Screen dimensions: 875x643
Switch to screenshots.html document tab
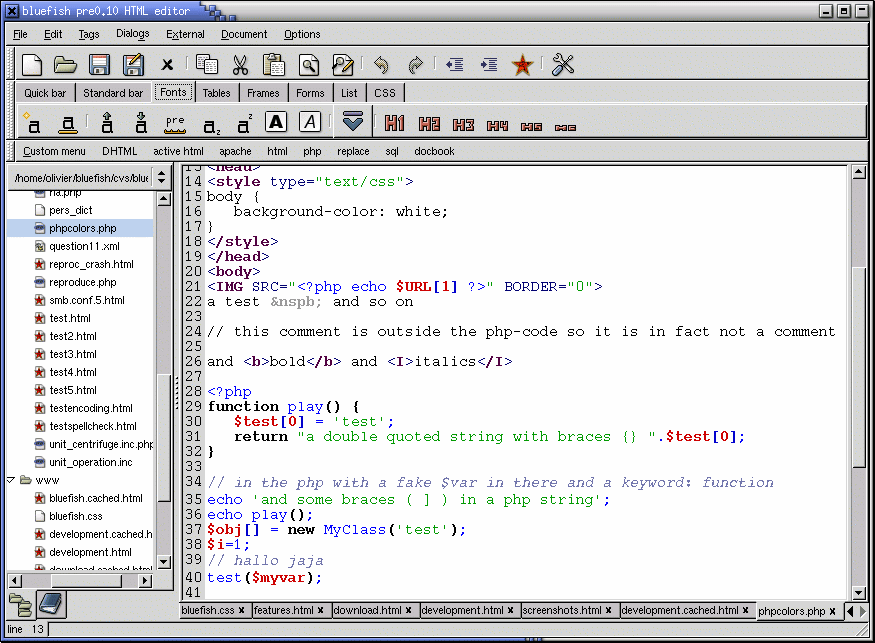[562, 611]
